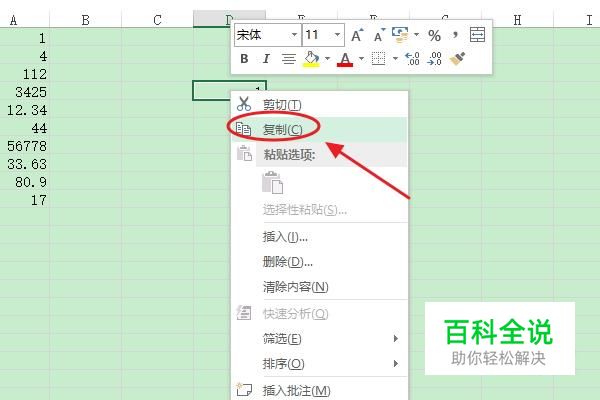Click cell containing 80.9
The image size is (600, 400).
24,182
